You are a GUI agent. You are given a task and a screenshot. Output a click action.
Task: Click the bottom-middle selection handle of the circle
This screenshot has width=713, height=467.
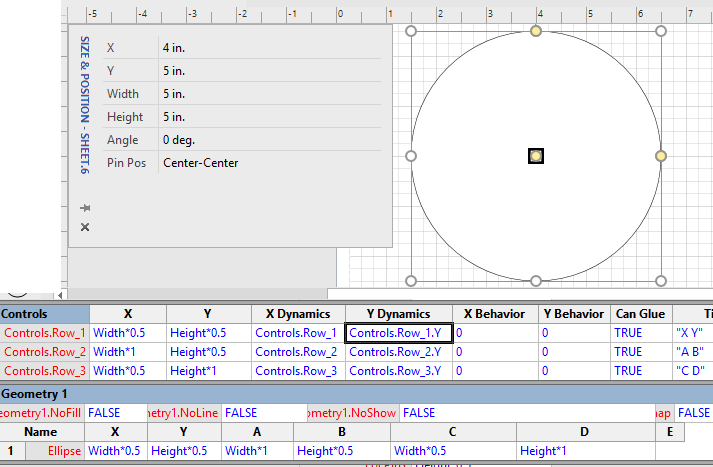[x=536, y=281]
